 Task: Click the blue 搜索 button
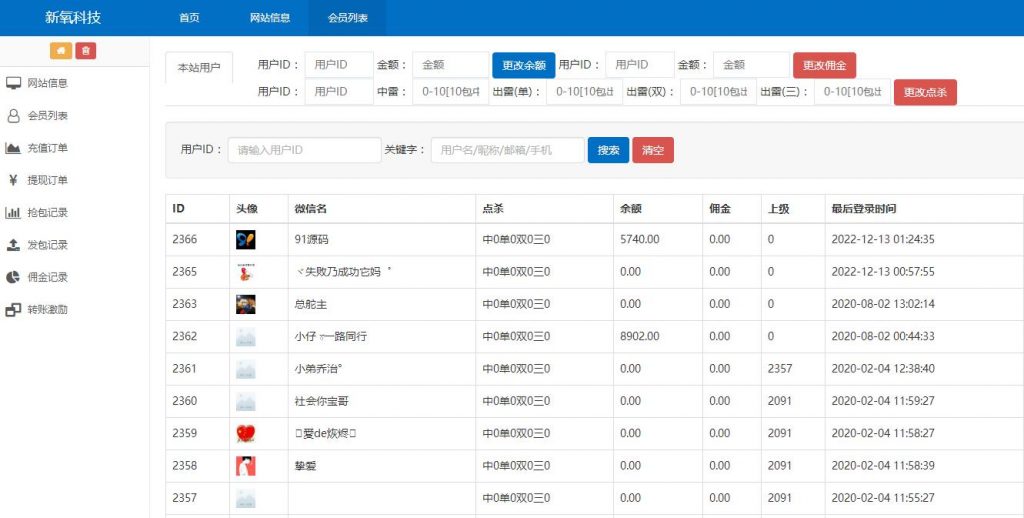point(608,150)
